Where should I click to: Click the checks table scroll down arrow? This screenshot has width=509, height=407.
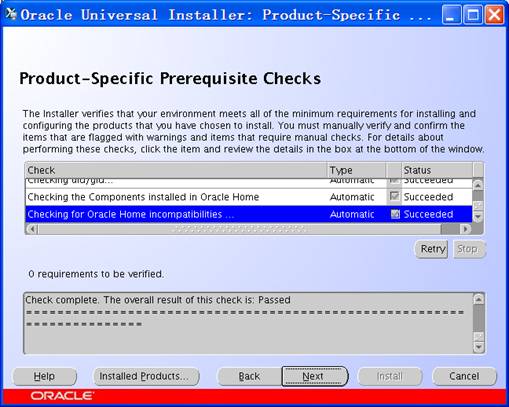[x=478, y=217]
